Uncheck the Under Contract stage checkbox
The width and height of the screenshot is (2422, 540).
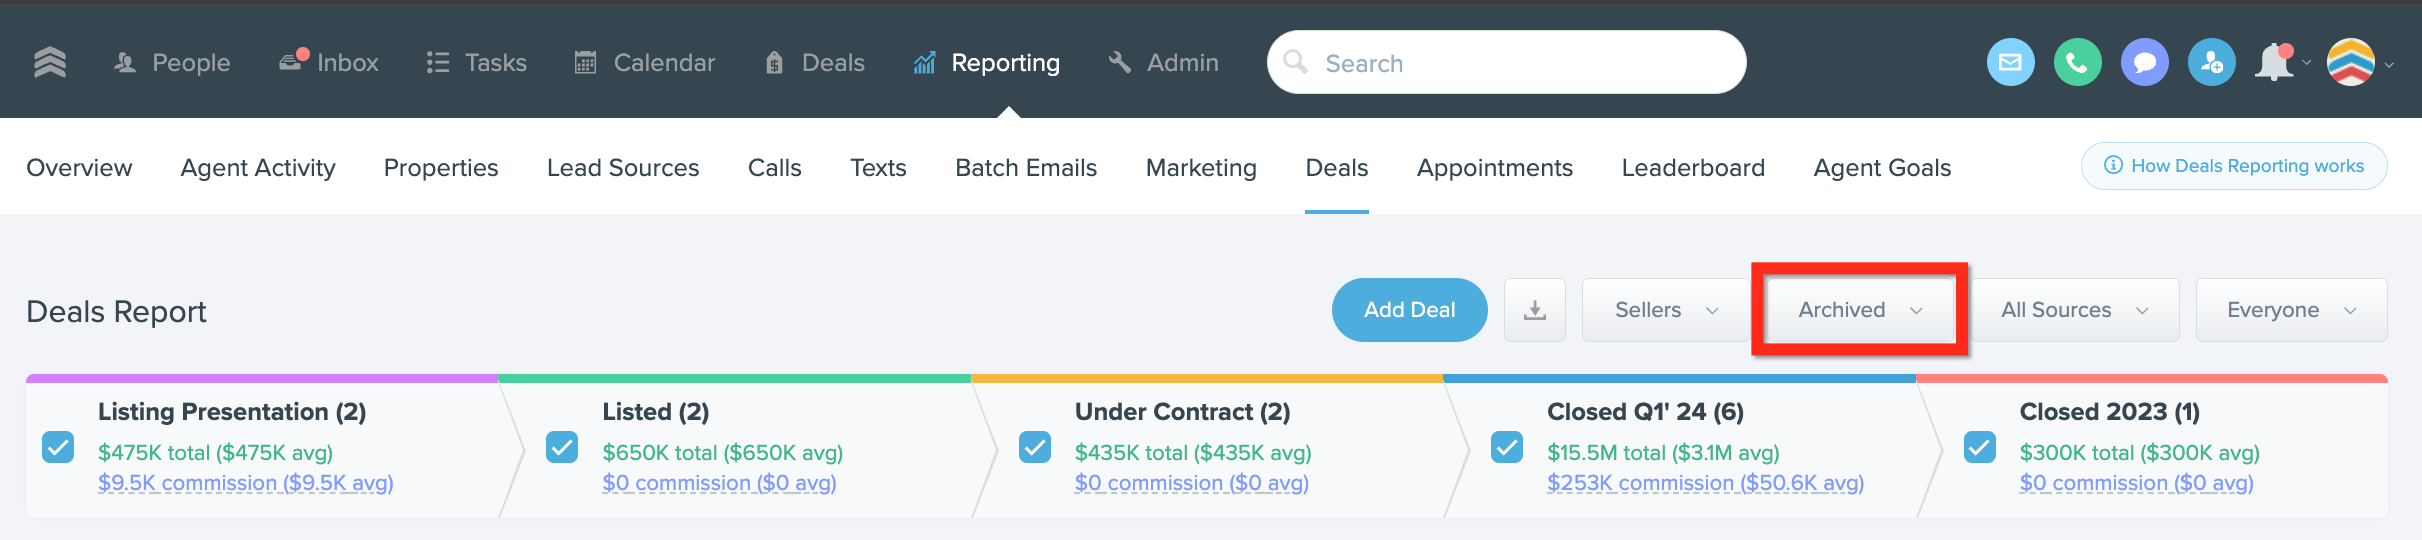pyautogui.click(x=1035, y=447)
